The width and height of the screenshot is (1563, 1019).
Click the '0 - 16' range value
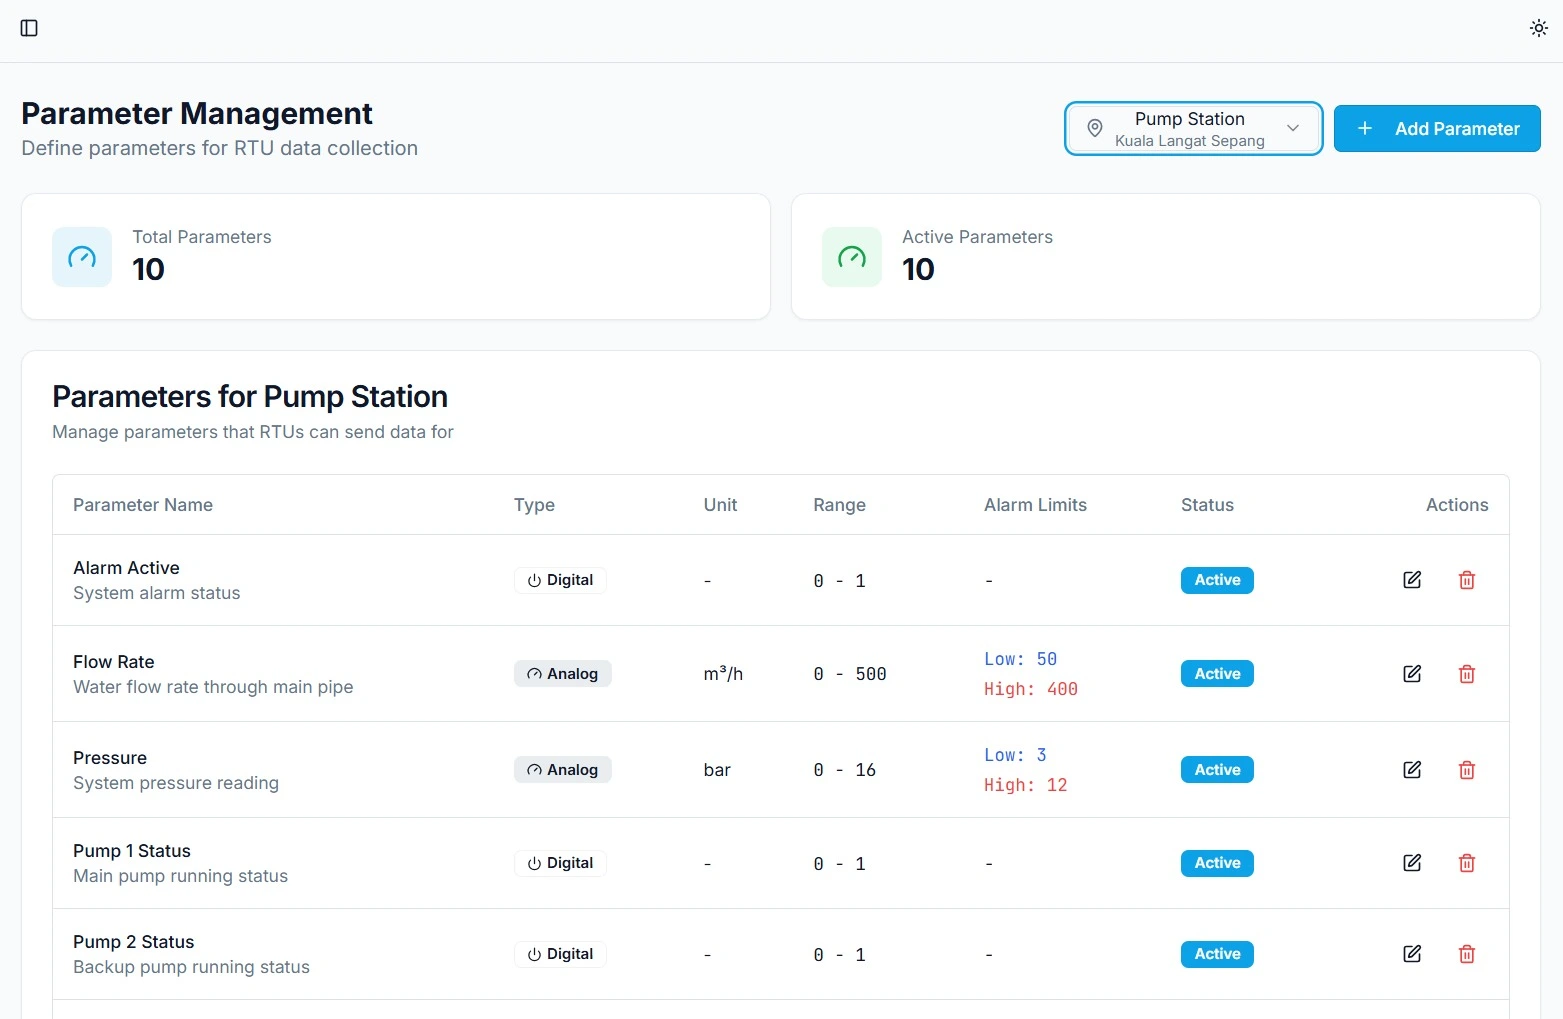845,770
